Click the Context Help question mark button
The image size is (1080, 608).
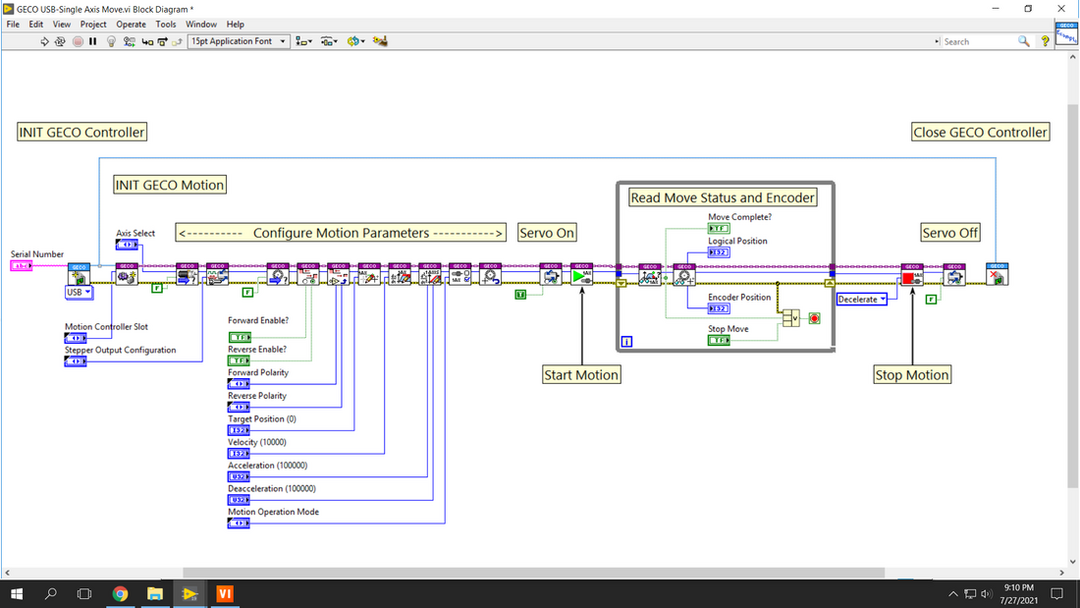click(1045, 42)
